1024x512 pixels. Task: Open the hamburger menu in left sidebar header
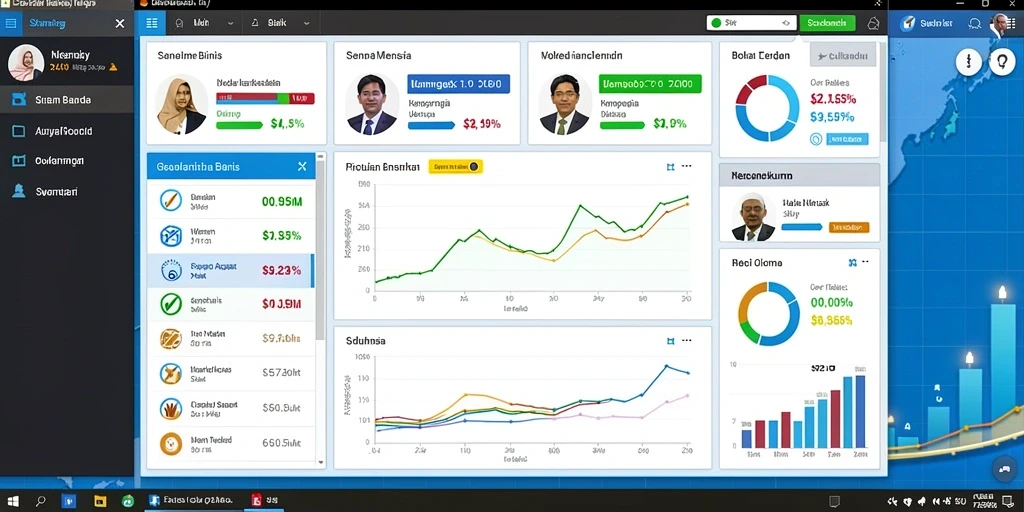(10, 24)
